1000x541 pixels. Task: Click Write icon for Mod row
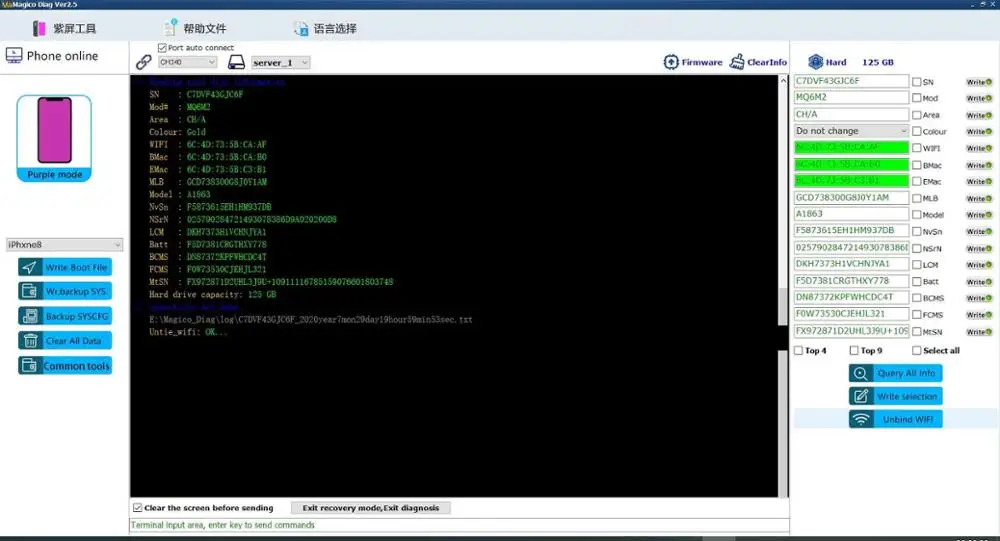[x=979, y=98]
